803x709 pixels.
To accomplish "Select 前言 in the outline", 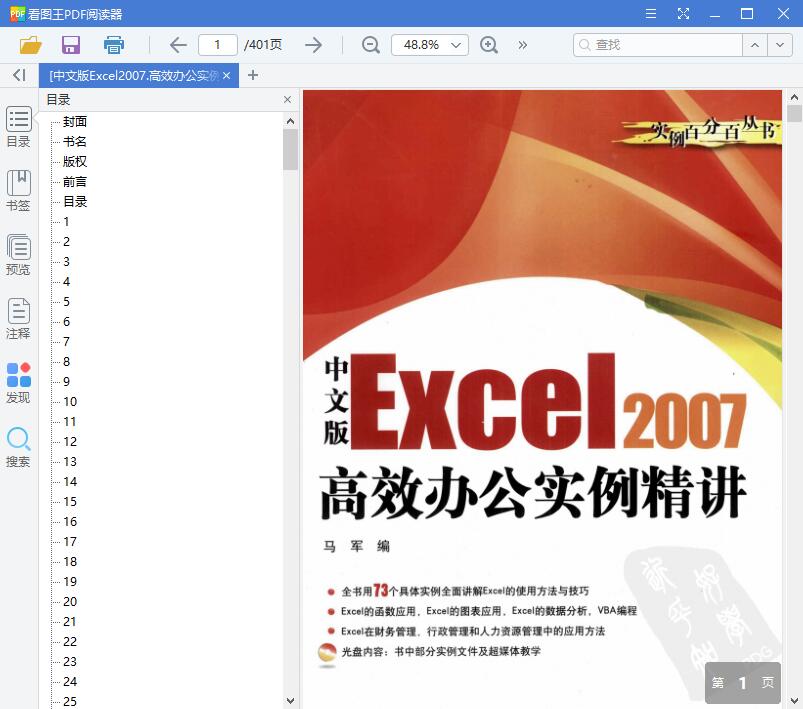I will (75, 181).
